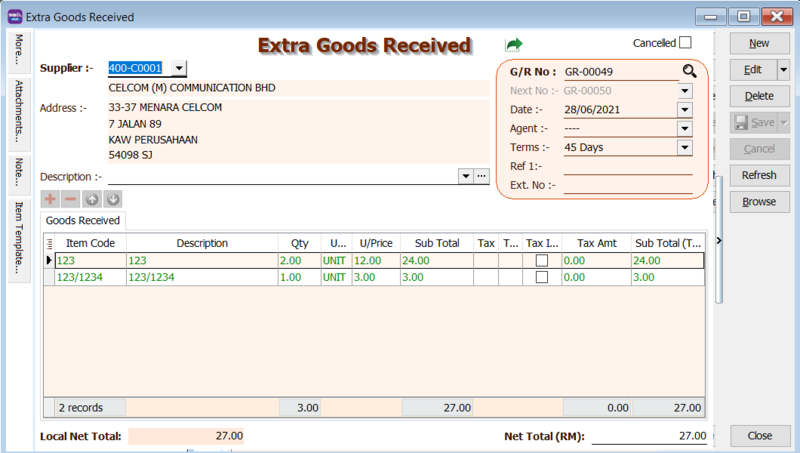Click the New button
This screenshot has height=453, width=800.
click(759, 44)
